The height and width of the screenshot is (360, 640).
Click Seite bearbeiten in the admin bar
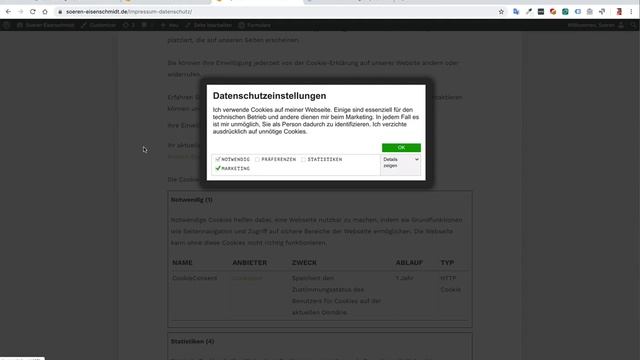click(209, 25)
